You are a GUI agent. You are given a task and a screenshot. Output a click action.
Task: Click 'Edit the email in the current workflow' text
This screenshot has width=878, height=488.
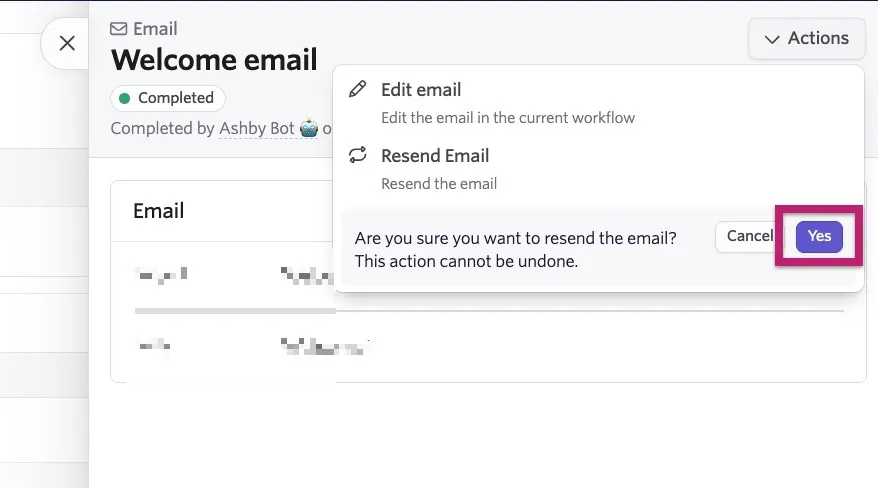click(508, 118)
